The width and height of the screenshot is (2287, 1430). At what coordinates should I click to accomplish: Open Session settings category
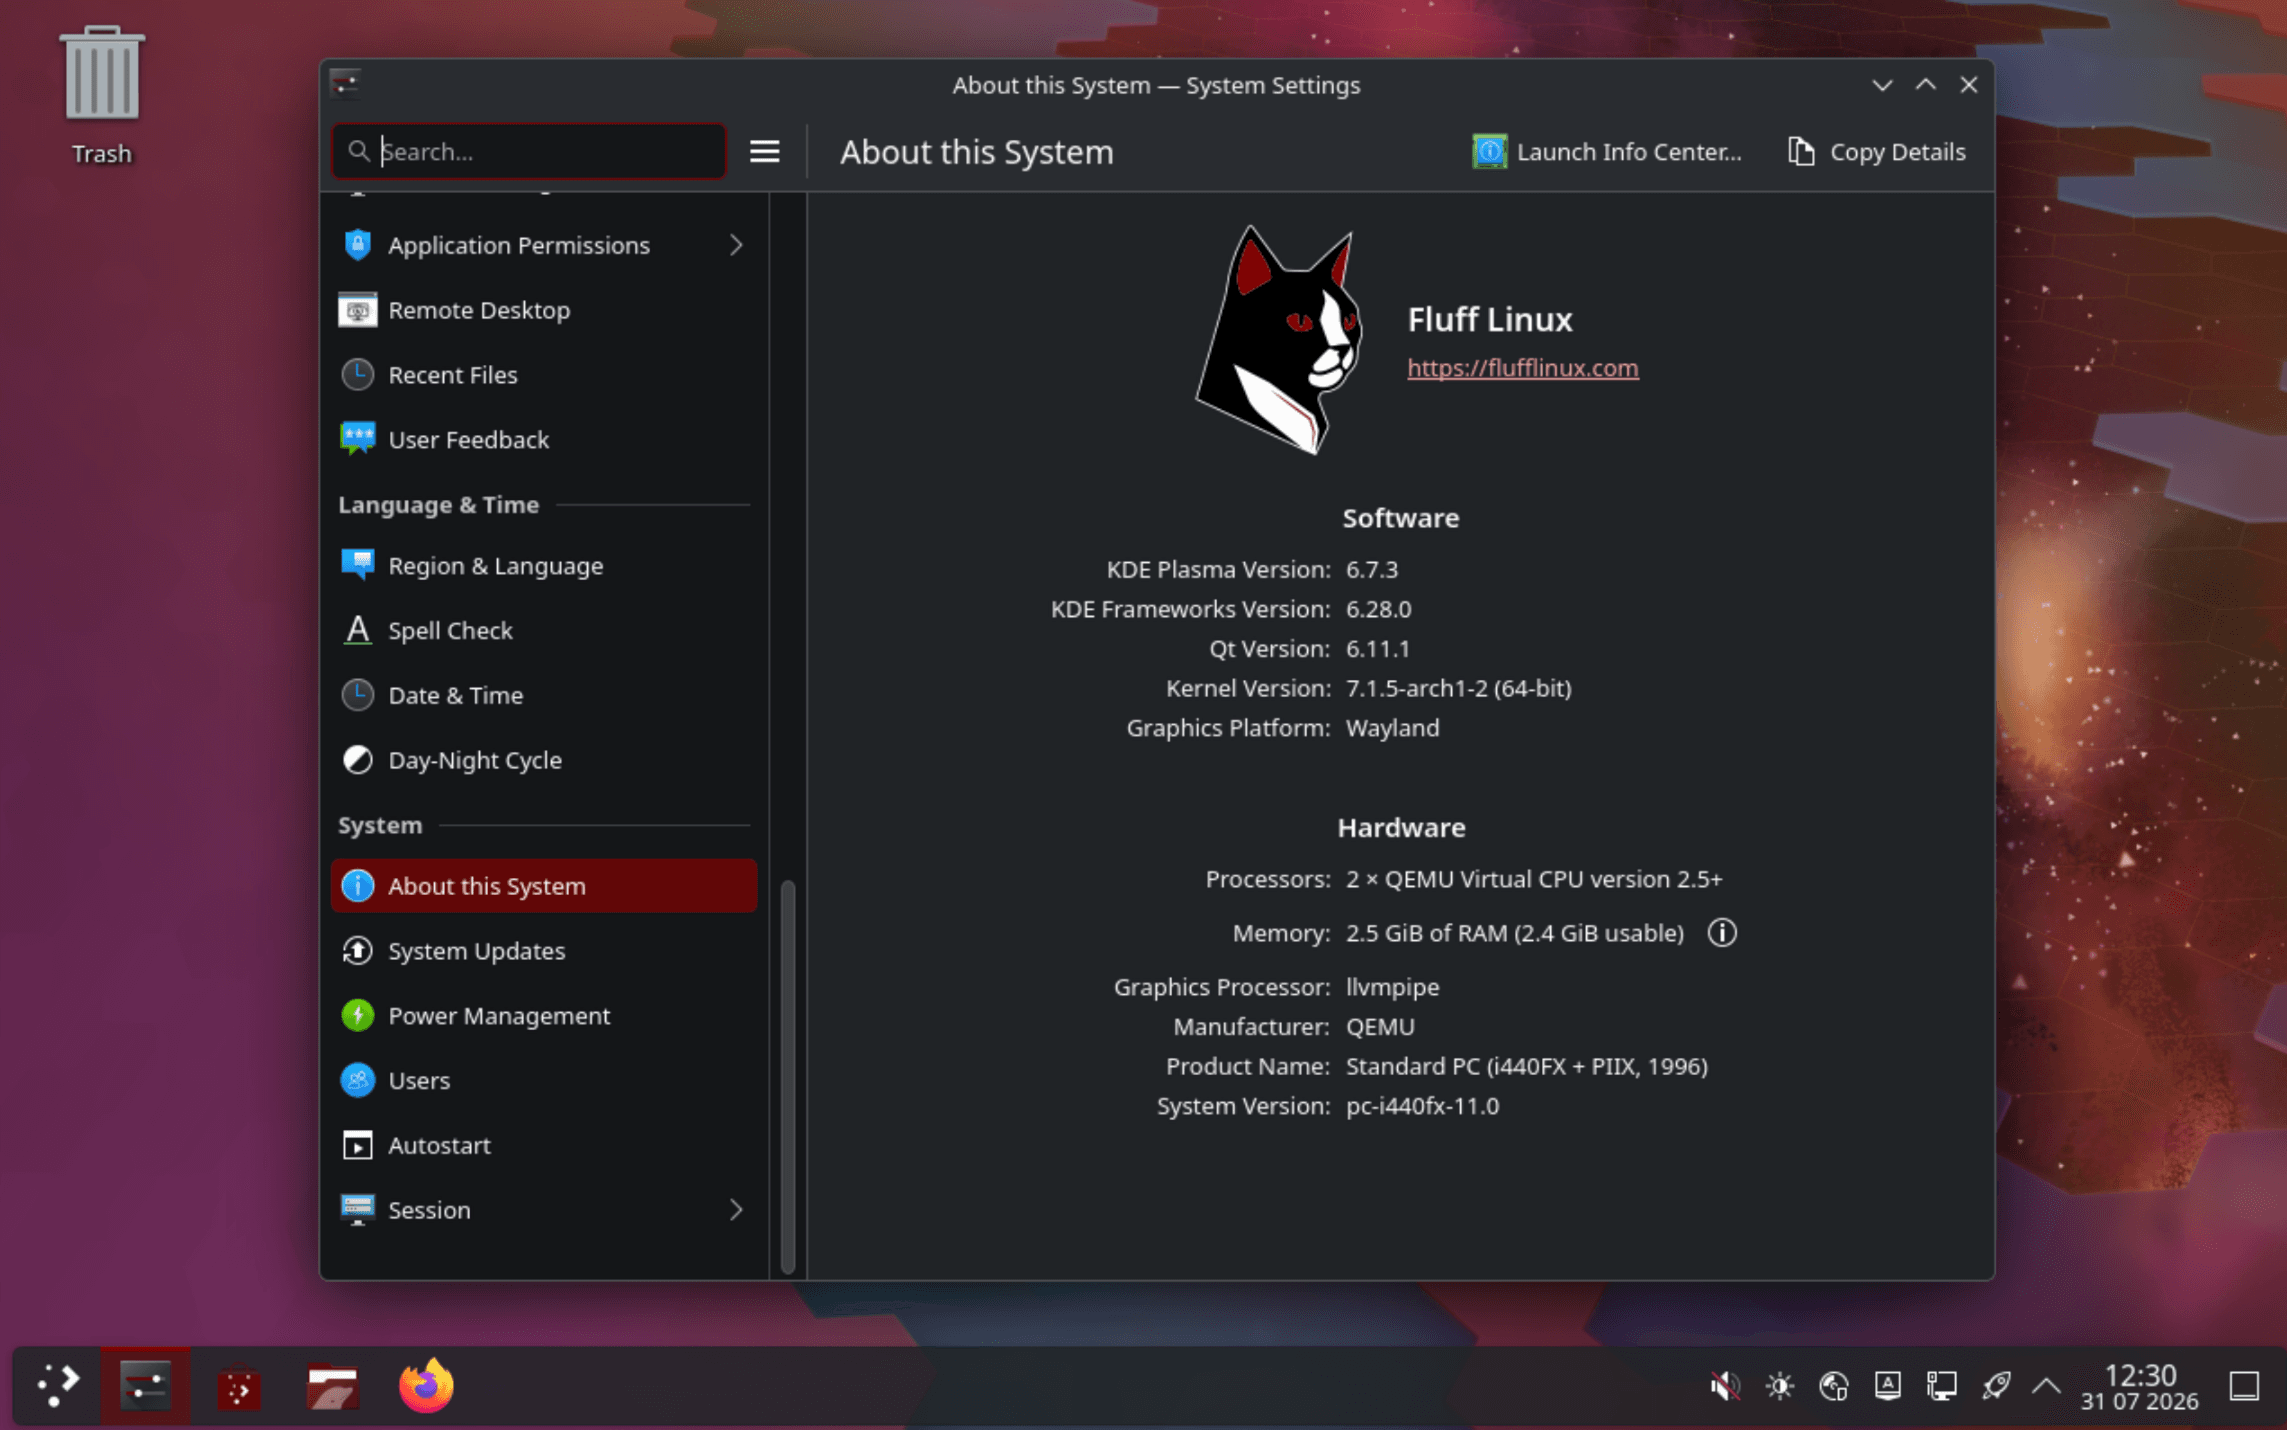(x=544, y=1210)
